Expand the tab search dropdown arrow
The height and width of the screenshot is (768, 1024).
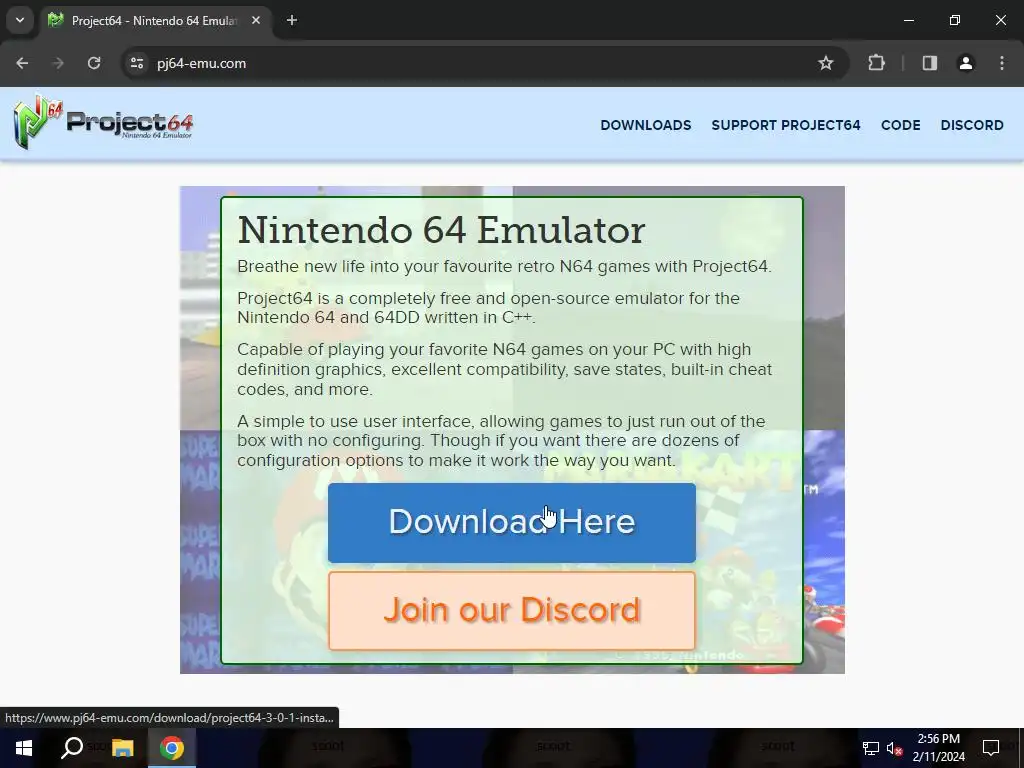[x=20, y=20]
